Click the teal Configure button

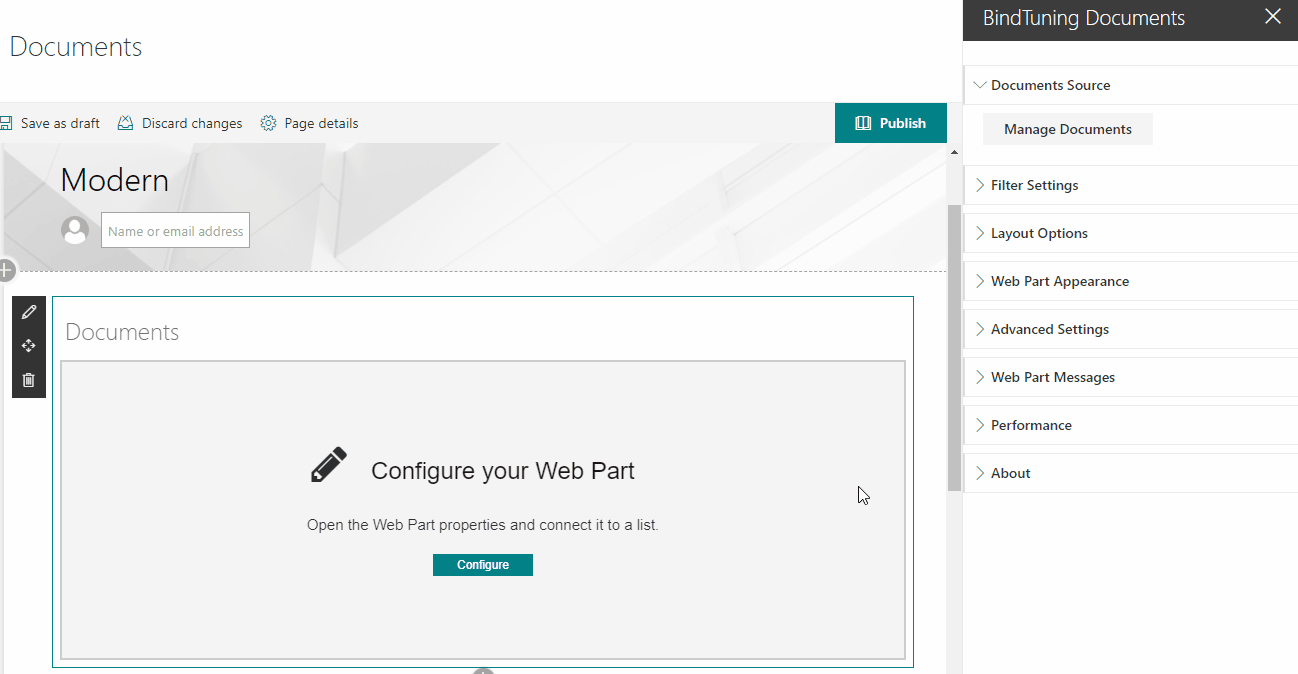(483, 565)
